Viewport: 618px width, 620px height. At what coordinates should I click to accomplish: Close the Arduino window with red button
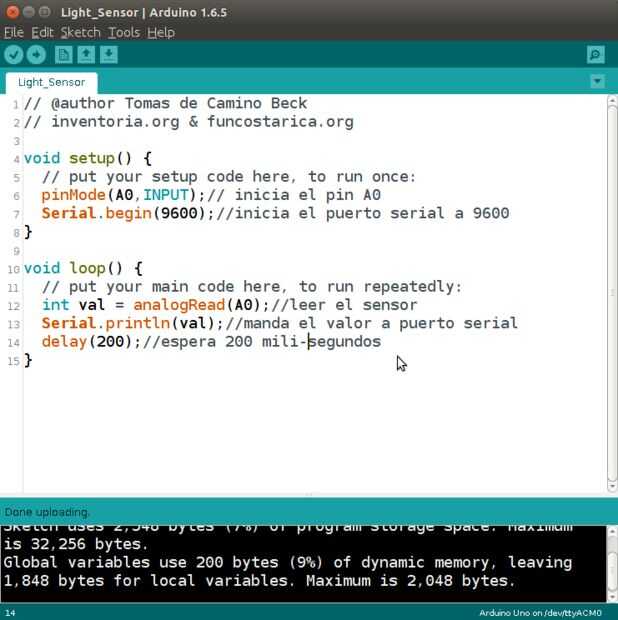point(12,12)
